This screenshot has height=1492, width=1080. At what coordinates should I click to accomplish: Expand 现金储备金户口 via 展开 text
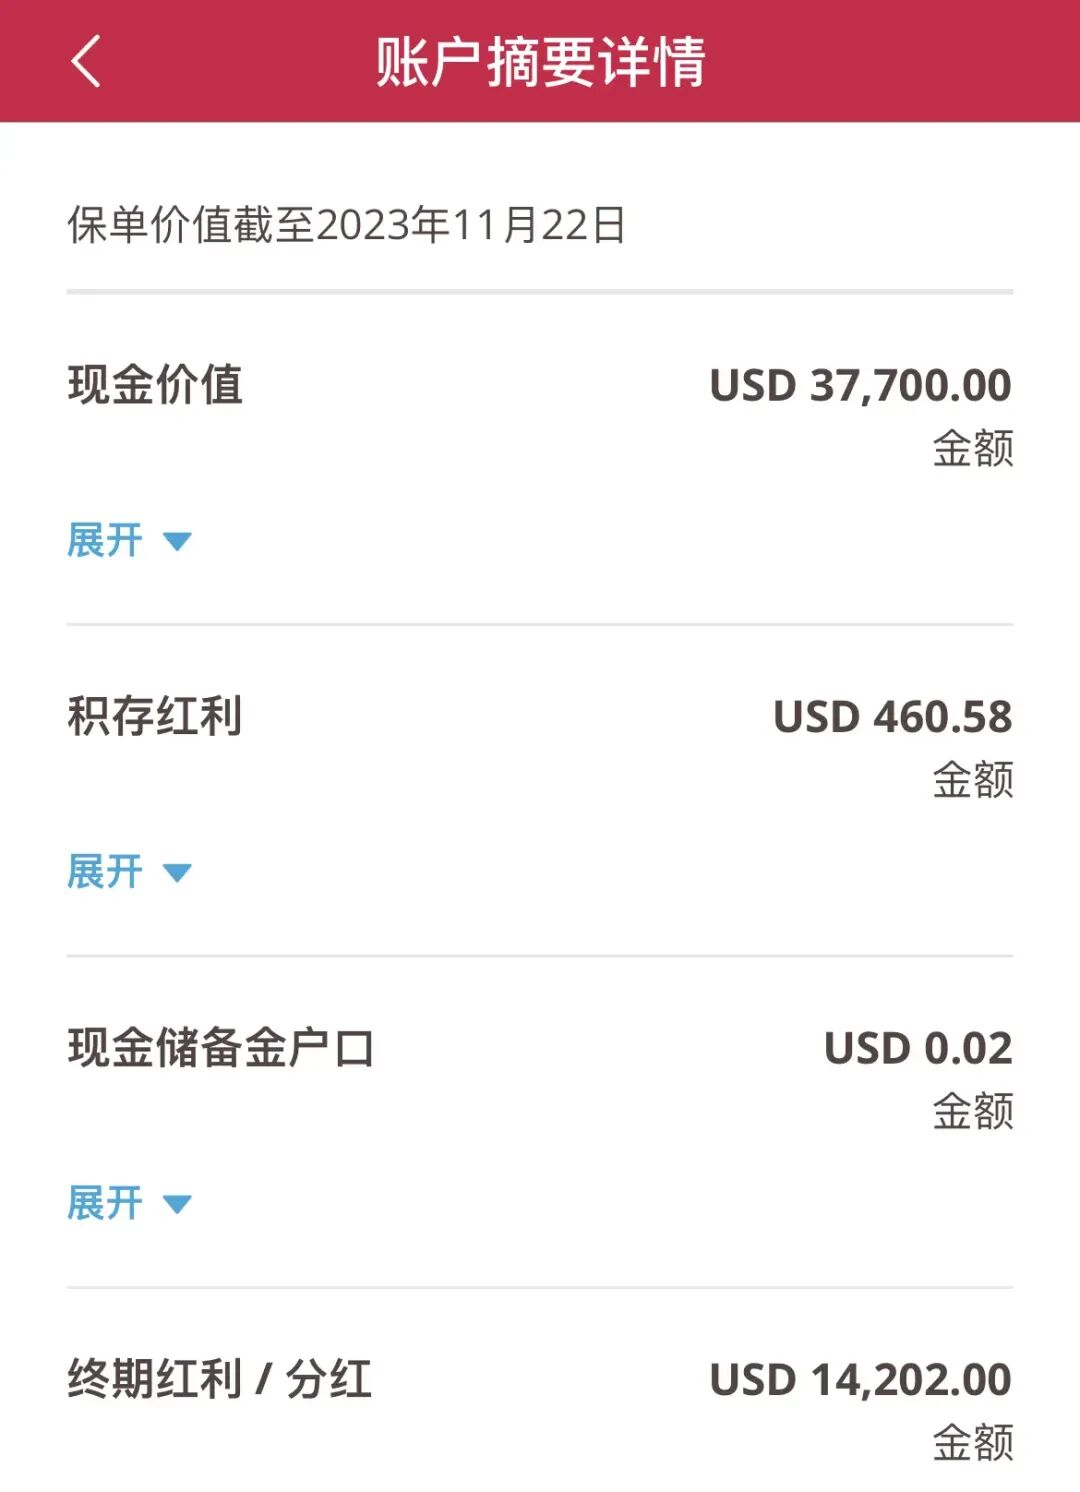[105, 1203]
